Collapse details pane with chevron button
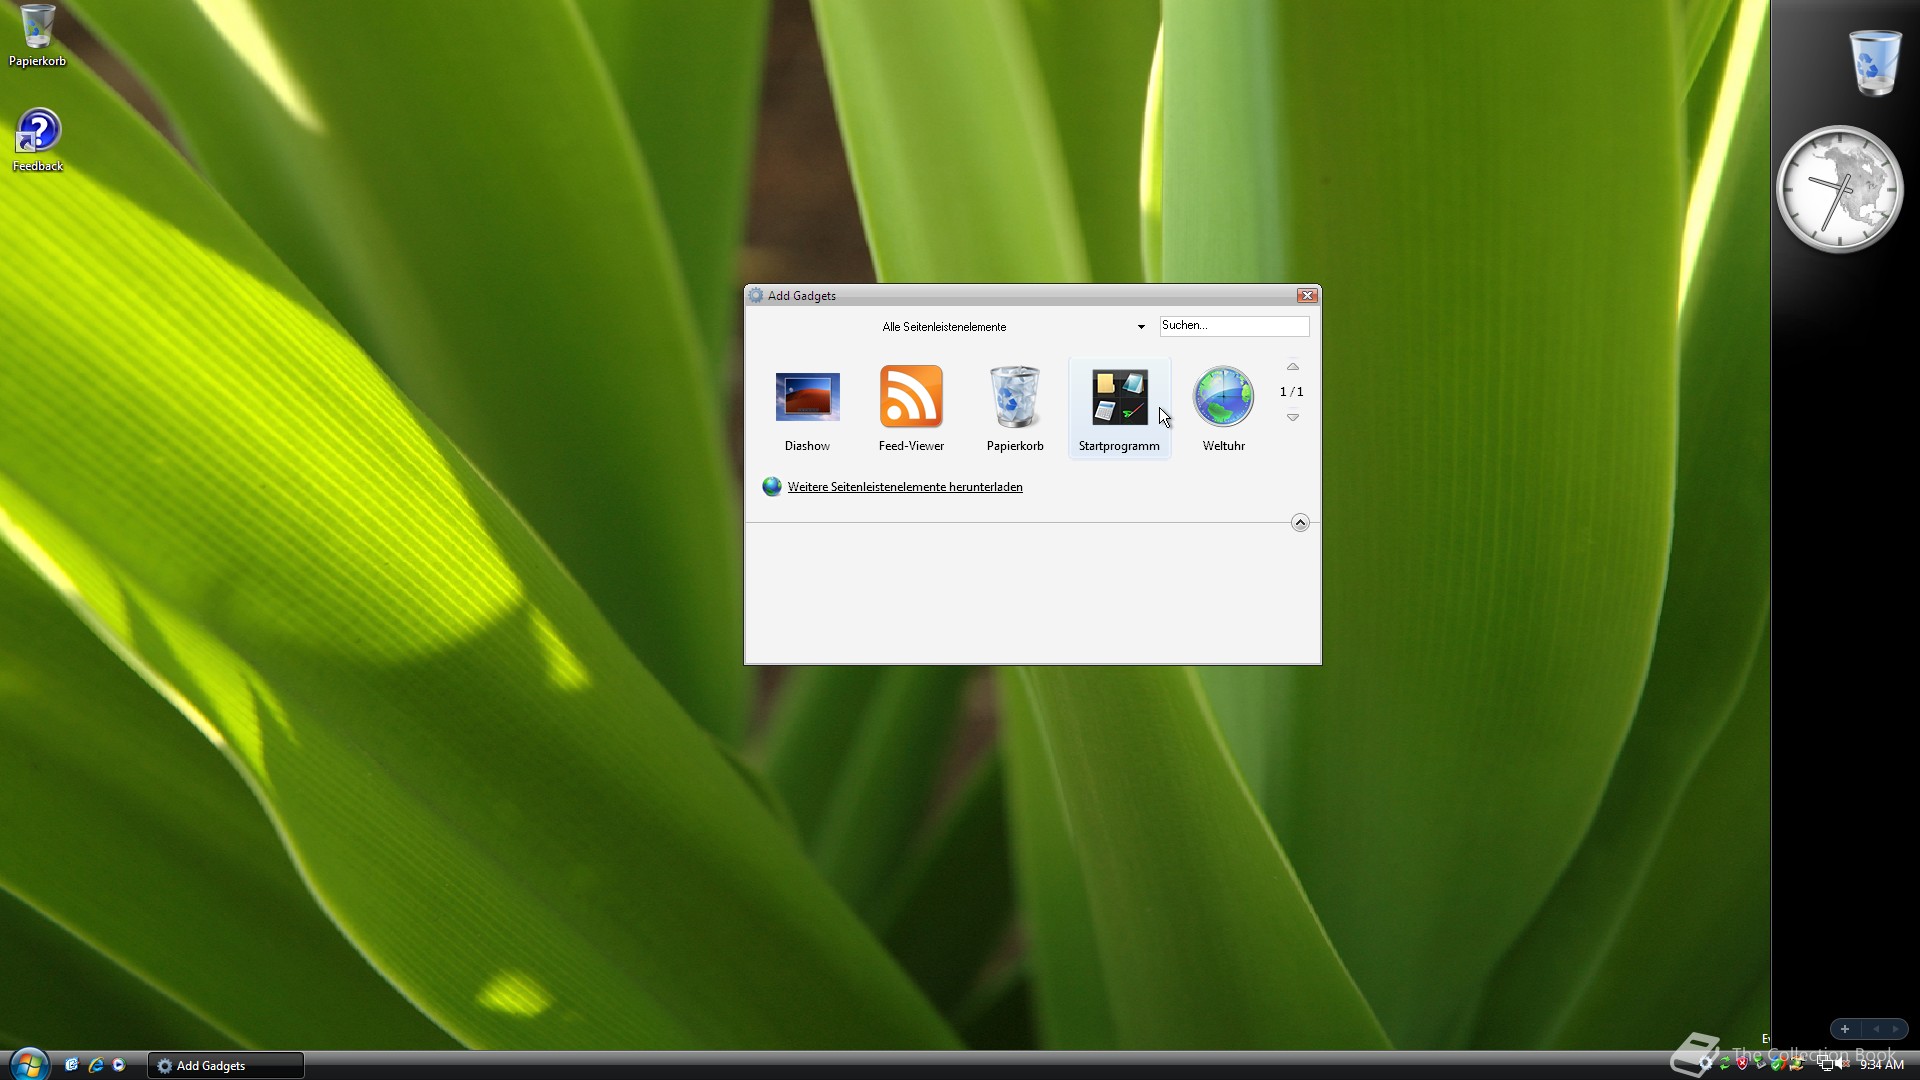 click(x=1300, y=522)
